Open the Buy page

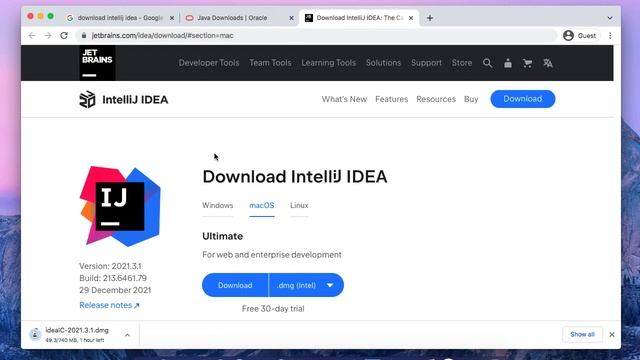click(471, 99)
